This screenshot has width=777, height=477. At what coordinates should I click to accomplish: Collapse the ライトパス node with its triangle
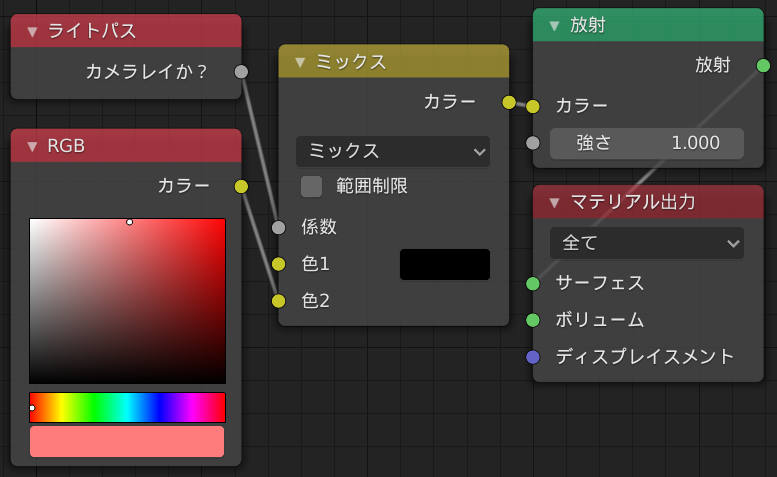(32, 32)
